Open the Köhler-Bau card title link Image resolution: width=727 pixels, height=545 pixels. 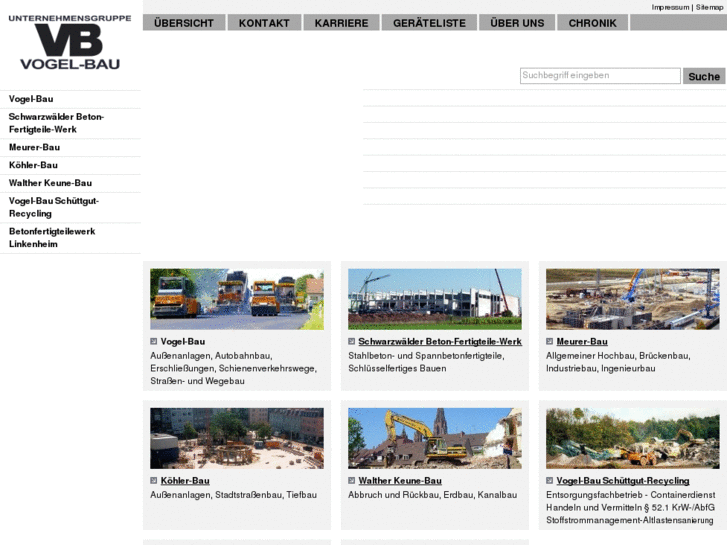(185, 481)
